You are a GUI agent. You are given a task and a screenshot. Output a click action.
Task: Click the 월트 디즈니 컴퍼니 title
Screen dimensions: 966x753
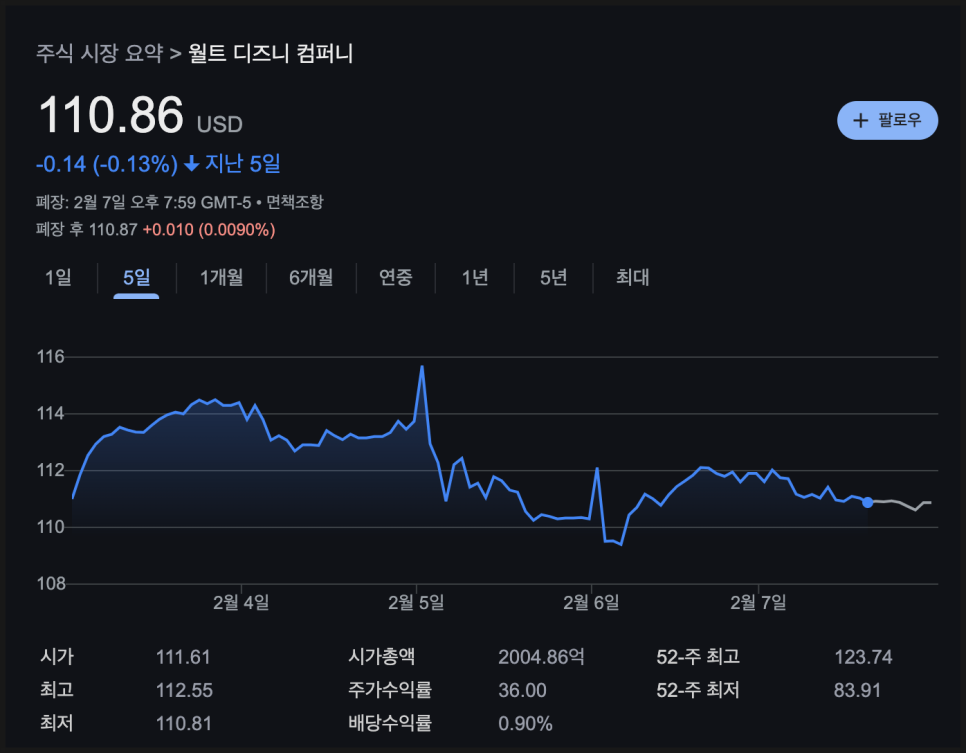270,53
